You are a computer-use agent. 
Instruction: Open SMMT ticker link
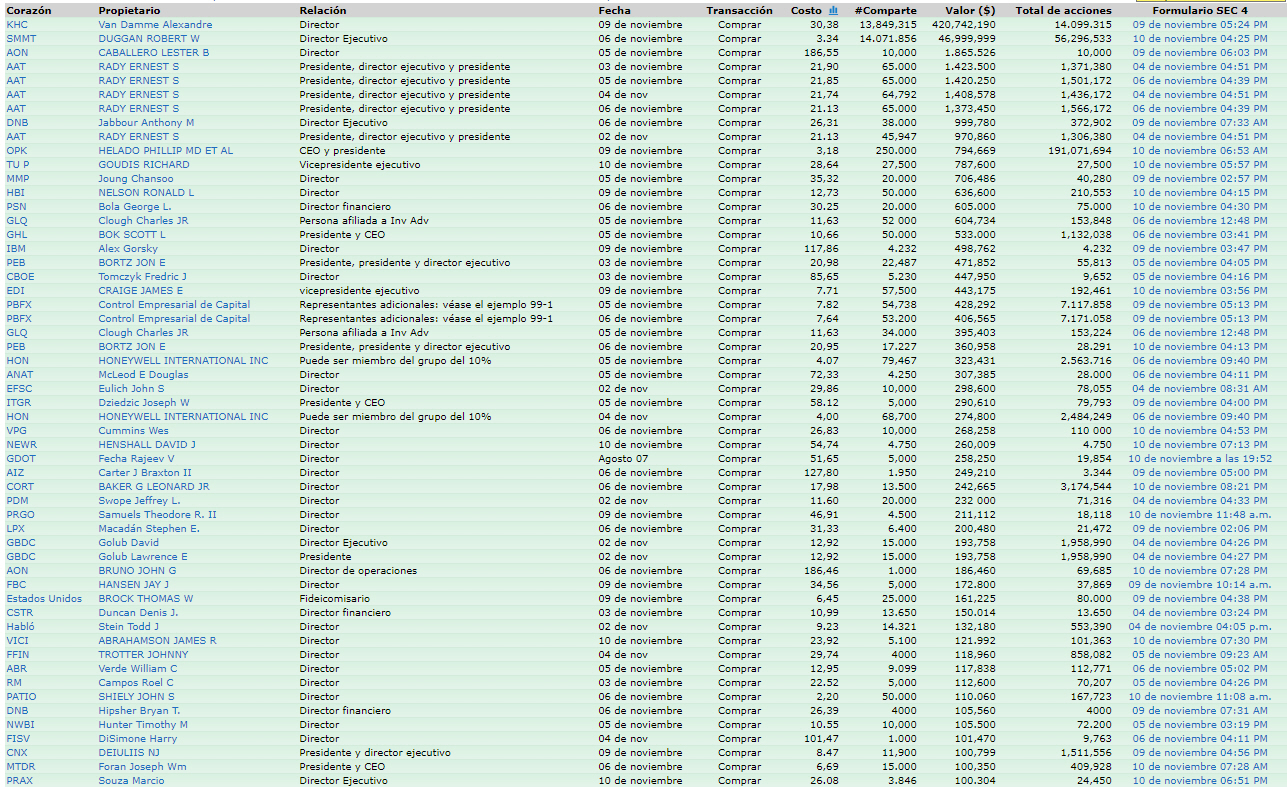tap(21, 38)
